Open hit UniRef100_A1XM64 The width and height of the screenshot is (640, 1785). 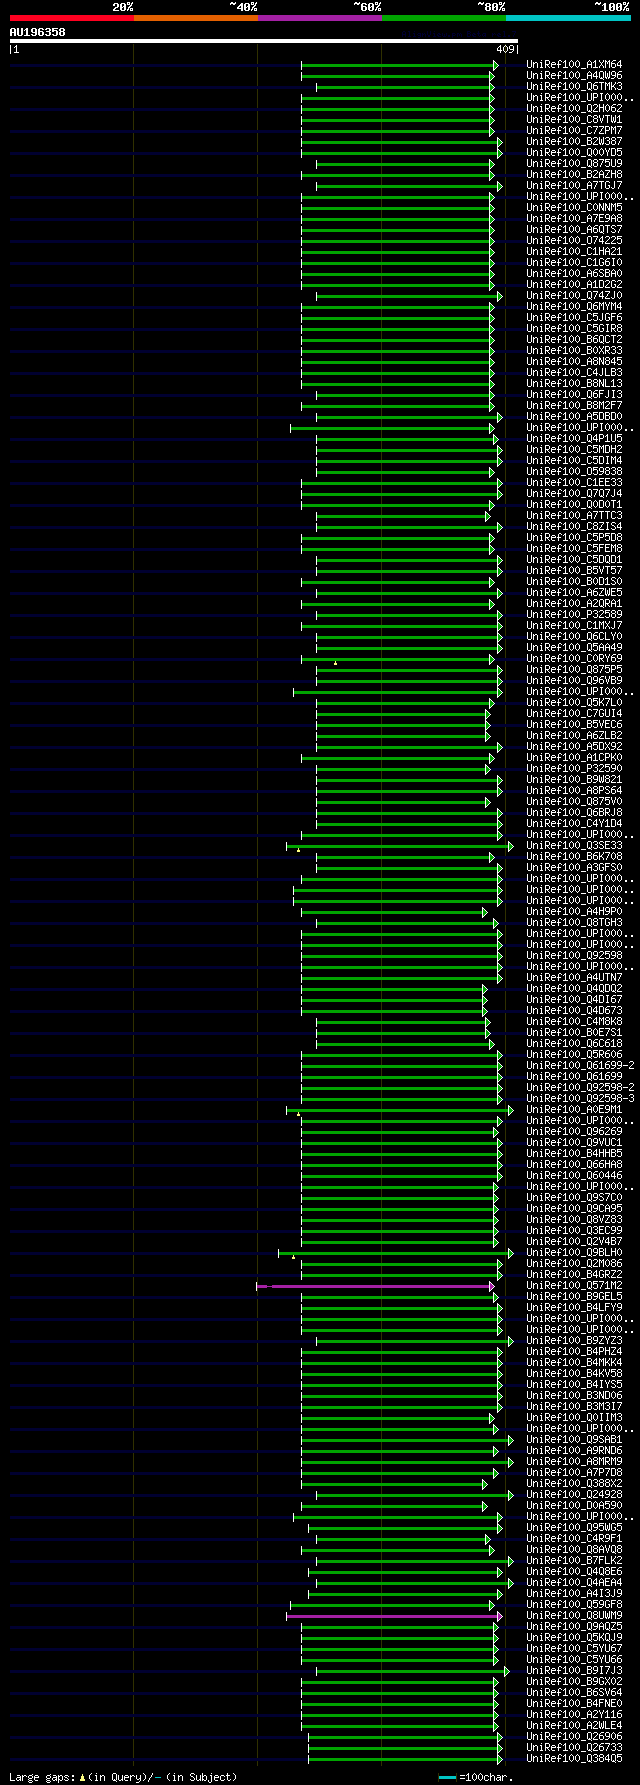pos(574,65)
